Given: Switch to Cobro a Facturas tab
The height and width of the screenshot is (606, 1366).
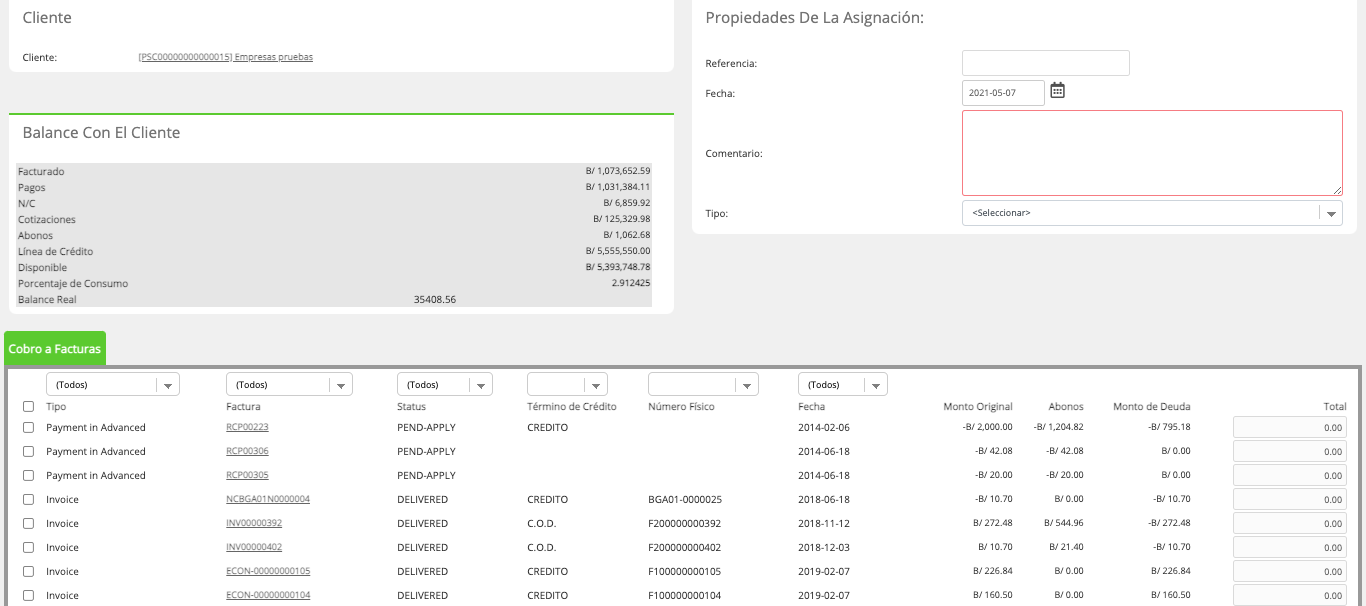Looking at the screenshot, I should pyautogui.click(x=55, y=349).
